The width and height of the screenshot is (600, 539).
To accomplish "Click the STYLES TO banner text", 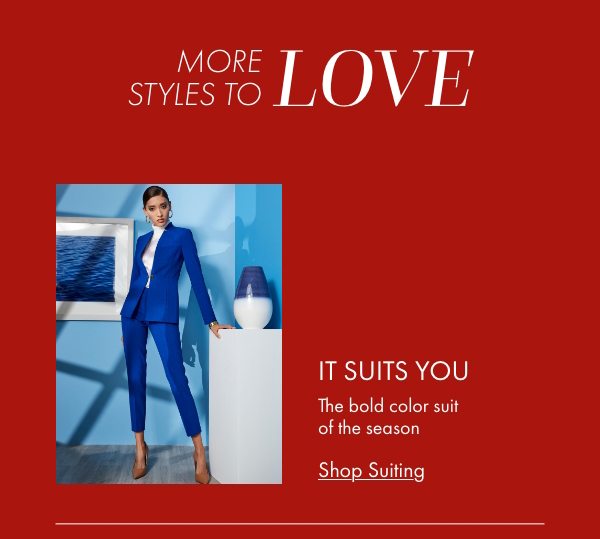I will 194,94.
